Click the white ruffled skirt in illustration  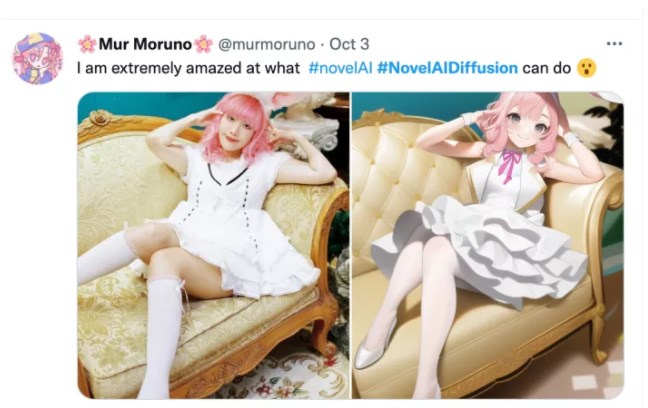point(481,248)
